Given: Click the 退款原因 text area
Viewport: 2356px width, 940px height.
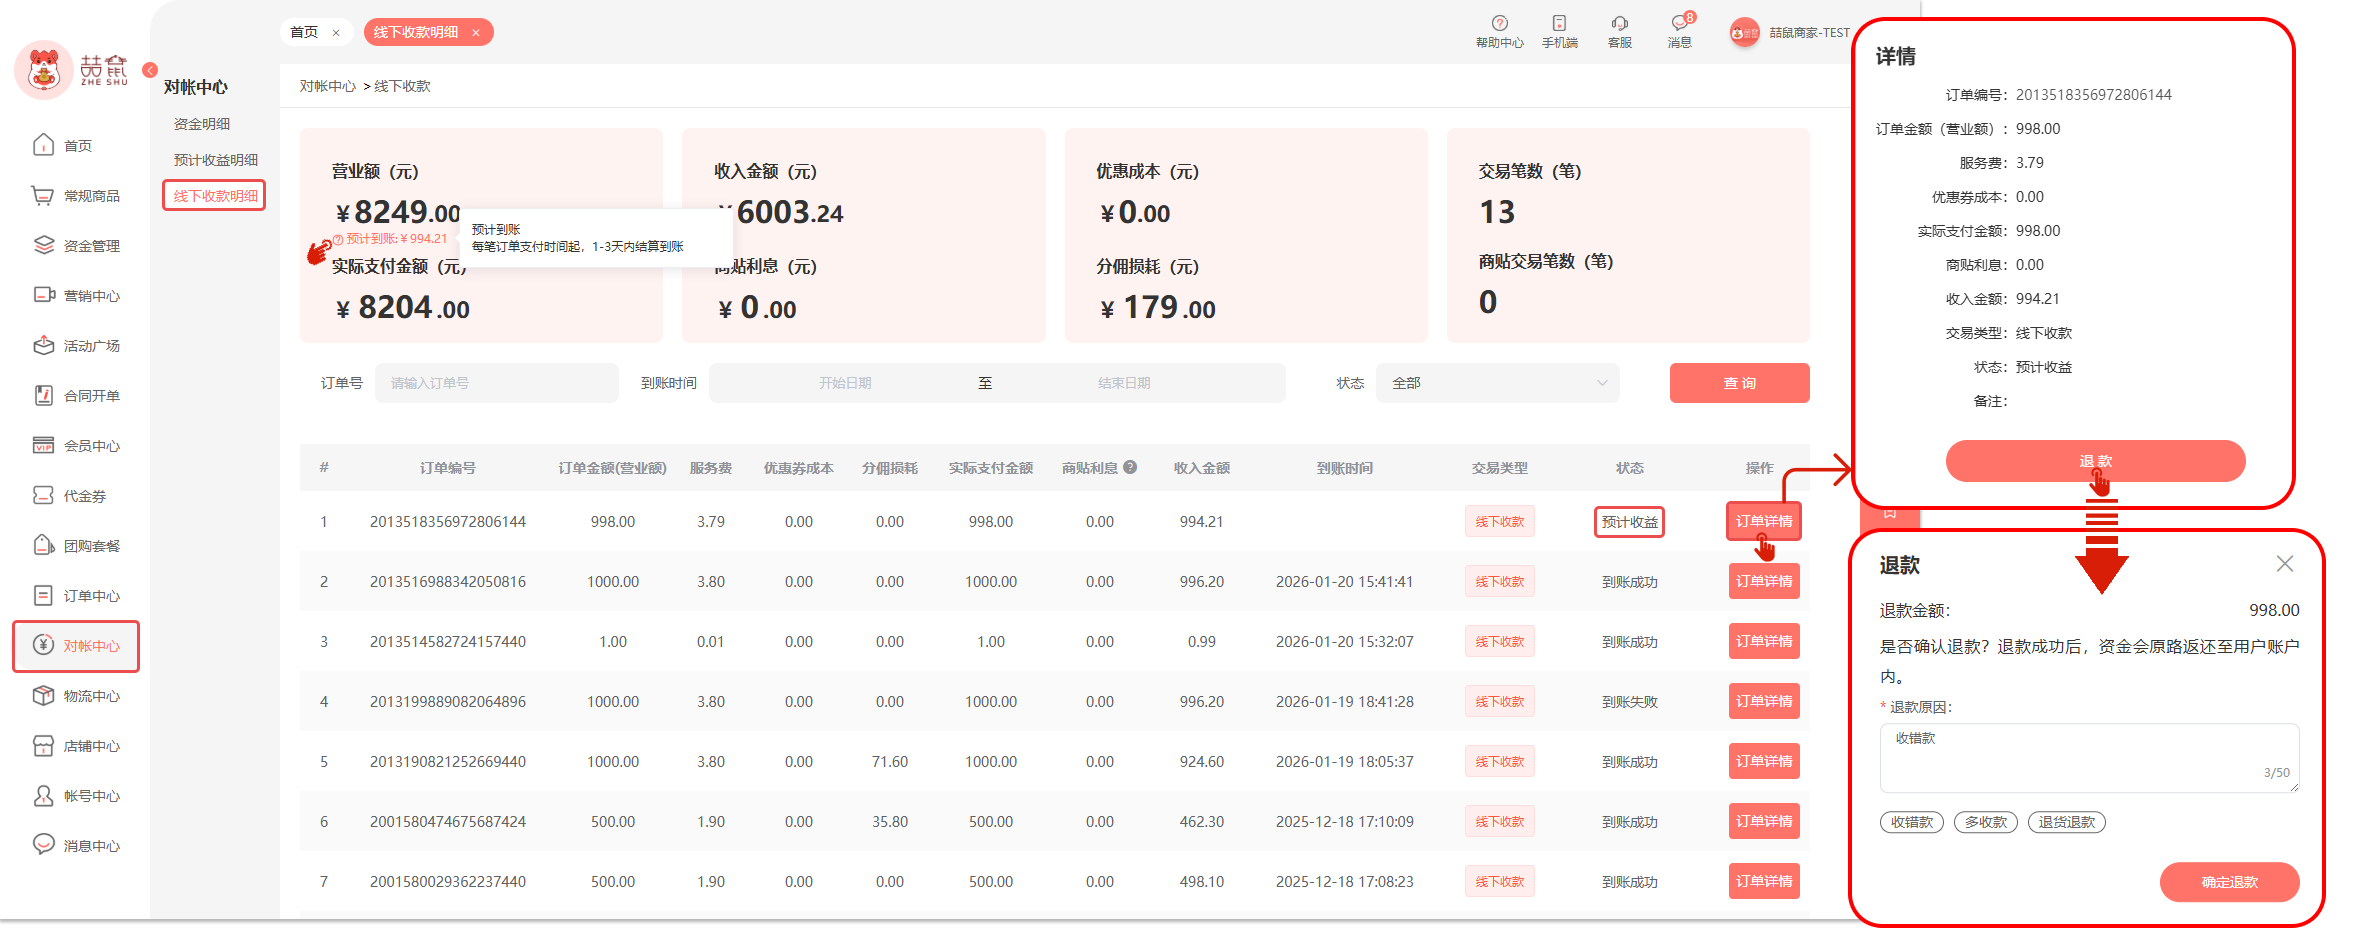Looking at the screenshot, I should [x=2089, y=758].
